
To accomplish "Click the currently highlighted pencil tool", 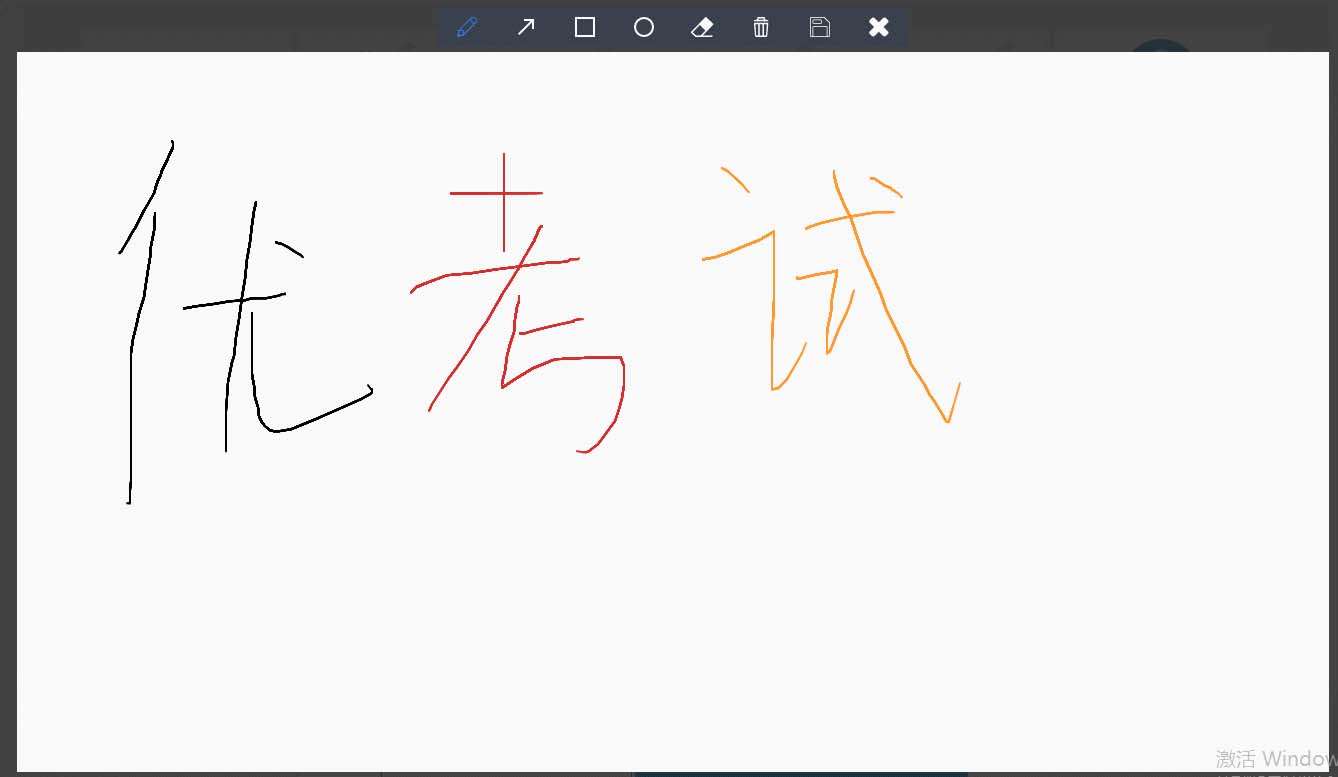I will click(466, 27).
